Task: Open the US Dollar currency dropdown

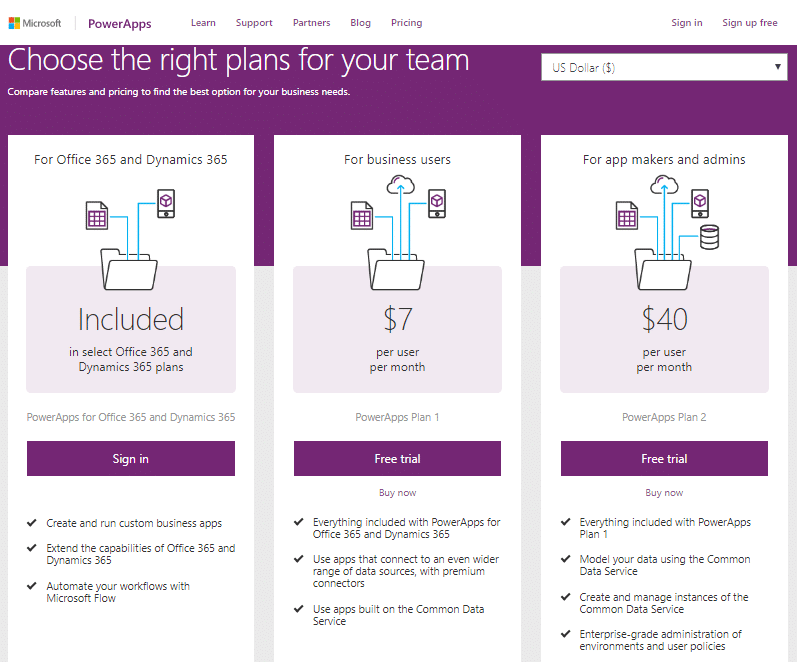Action: click(x=664, y=68)
